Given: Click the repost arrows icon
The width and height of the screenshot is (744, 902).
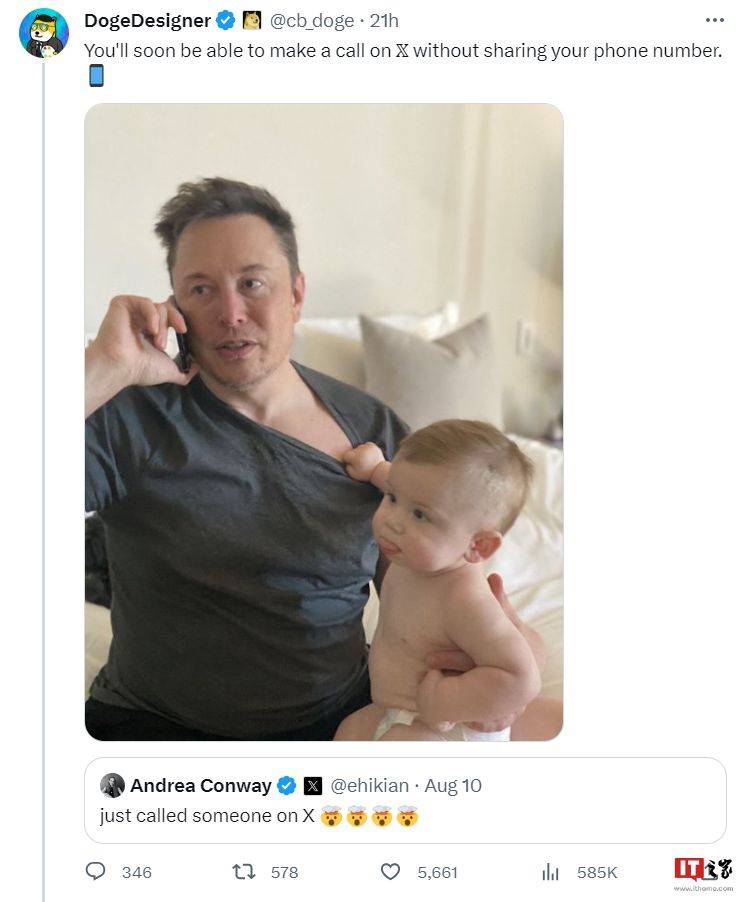Looking at the screenshot, I should tap(244, 872).
